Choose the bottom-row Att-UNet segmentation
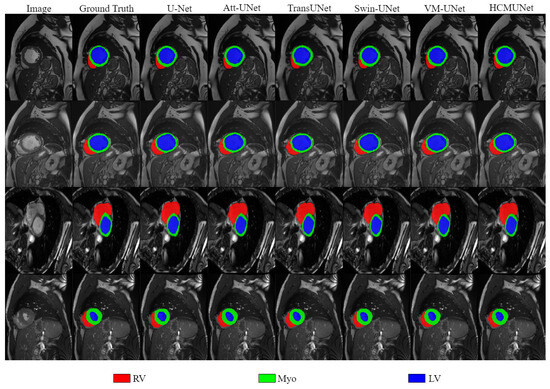 point(242,317)
